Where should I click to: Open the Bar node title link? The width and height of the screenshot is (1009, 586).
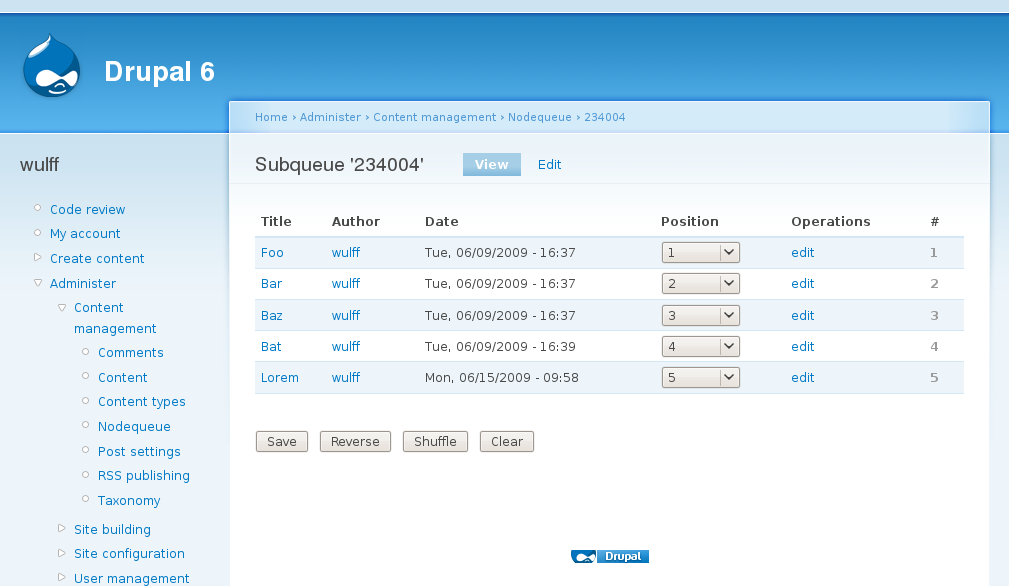(272, 284)
